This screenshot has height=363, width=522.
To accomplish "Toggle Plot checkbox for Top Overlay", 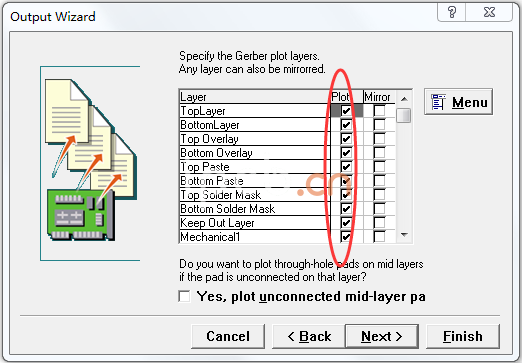I will [346, 139].
